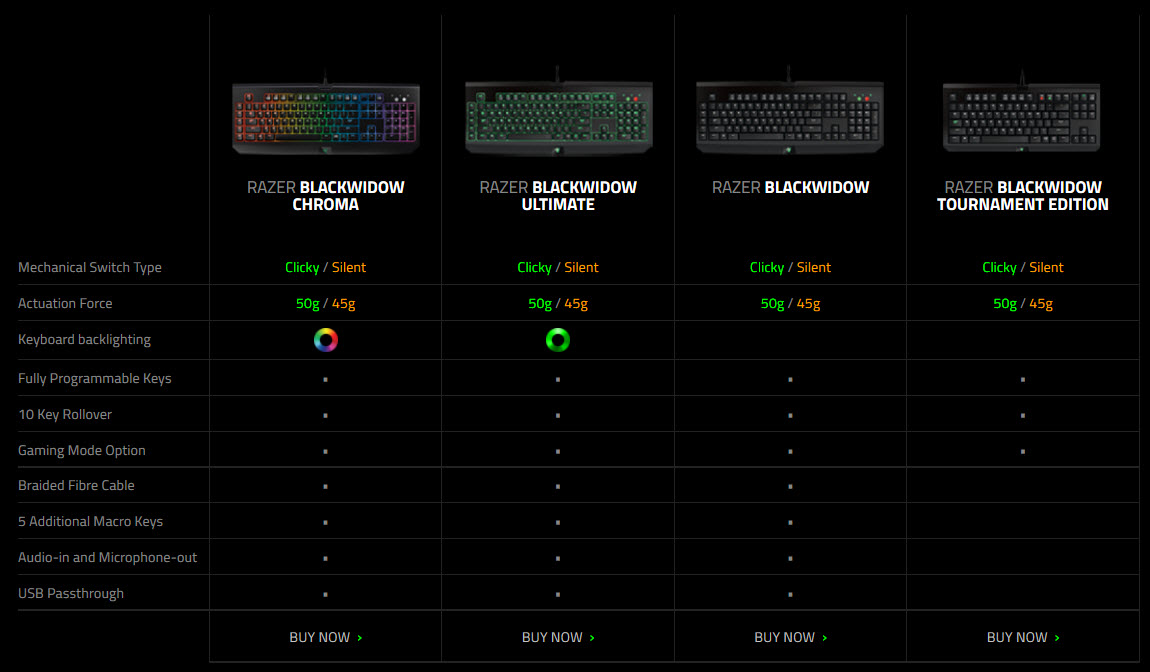This screenshot has height=672, width=1150.
Task: Open the Razer BlackWidow Ultimate title
Action: click(x=558, y=196)
